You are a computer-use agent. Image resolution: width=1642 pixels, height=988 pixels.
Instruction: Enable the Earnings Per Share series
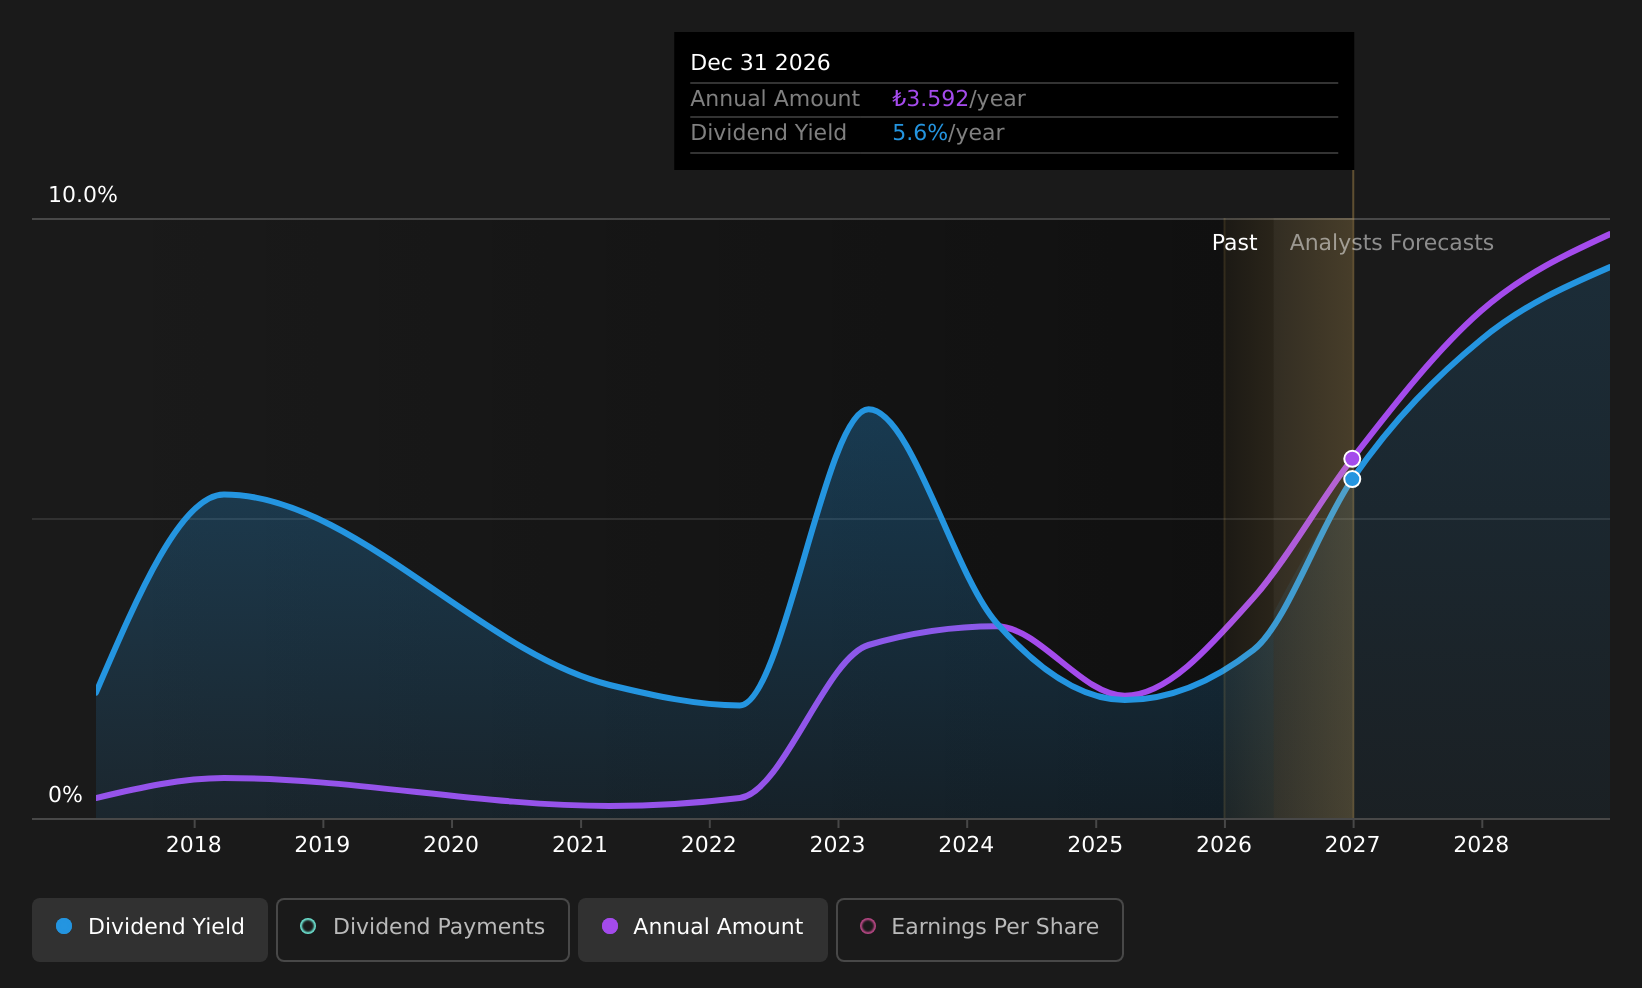tap(980, 929)
